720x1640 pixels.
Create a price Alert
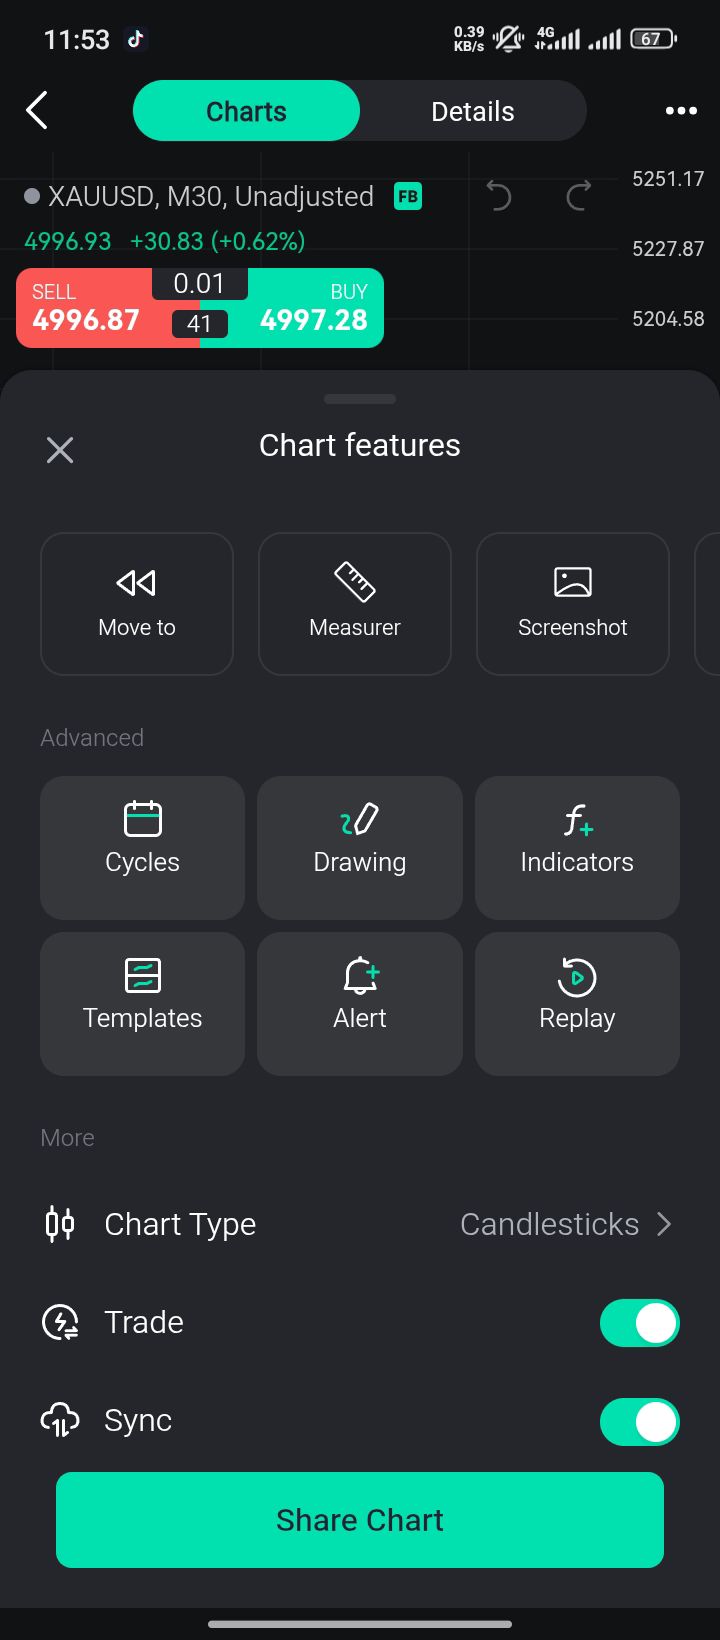360,1004
